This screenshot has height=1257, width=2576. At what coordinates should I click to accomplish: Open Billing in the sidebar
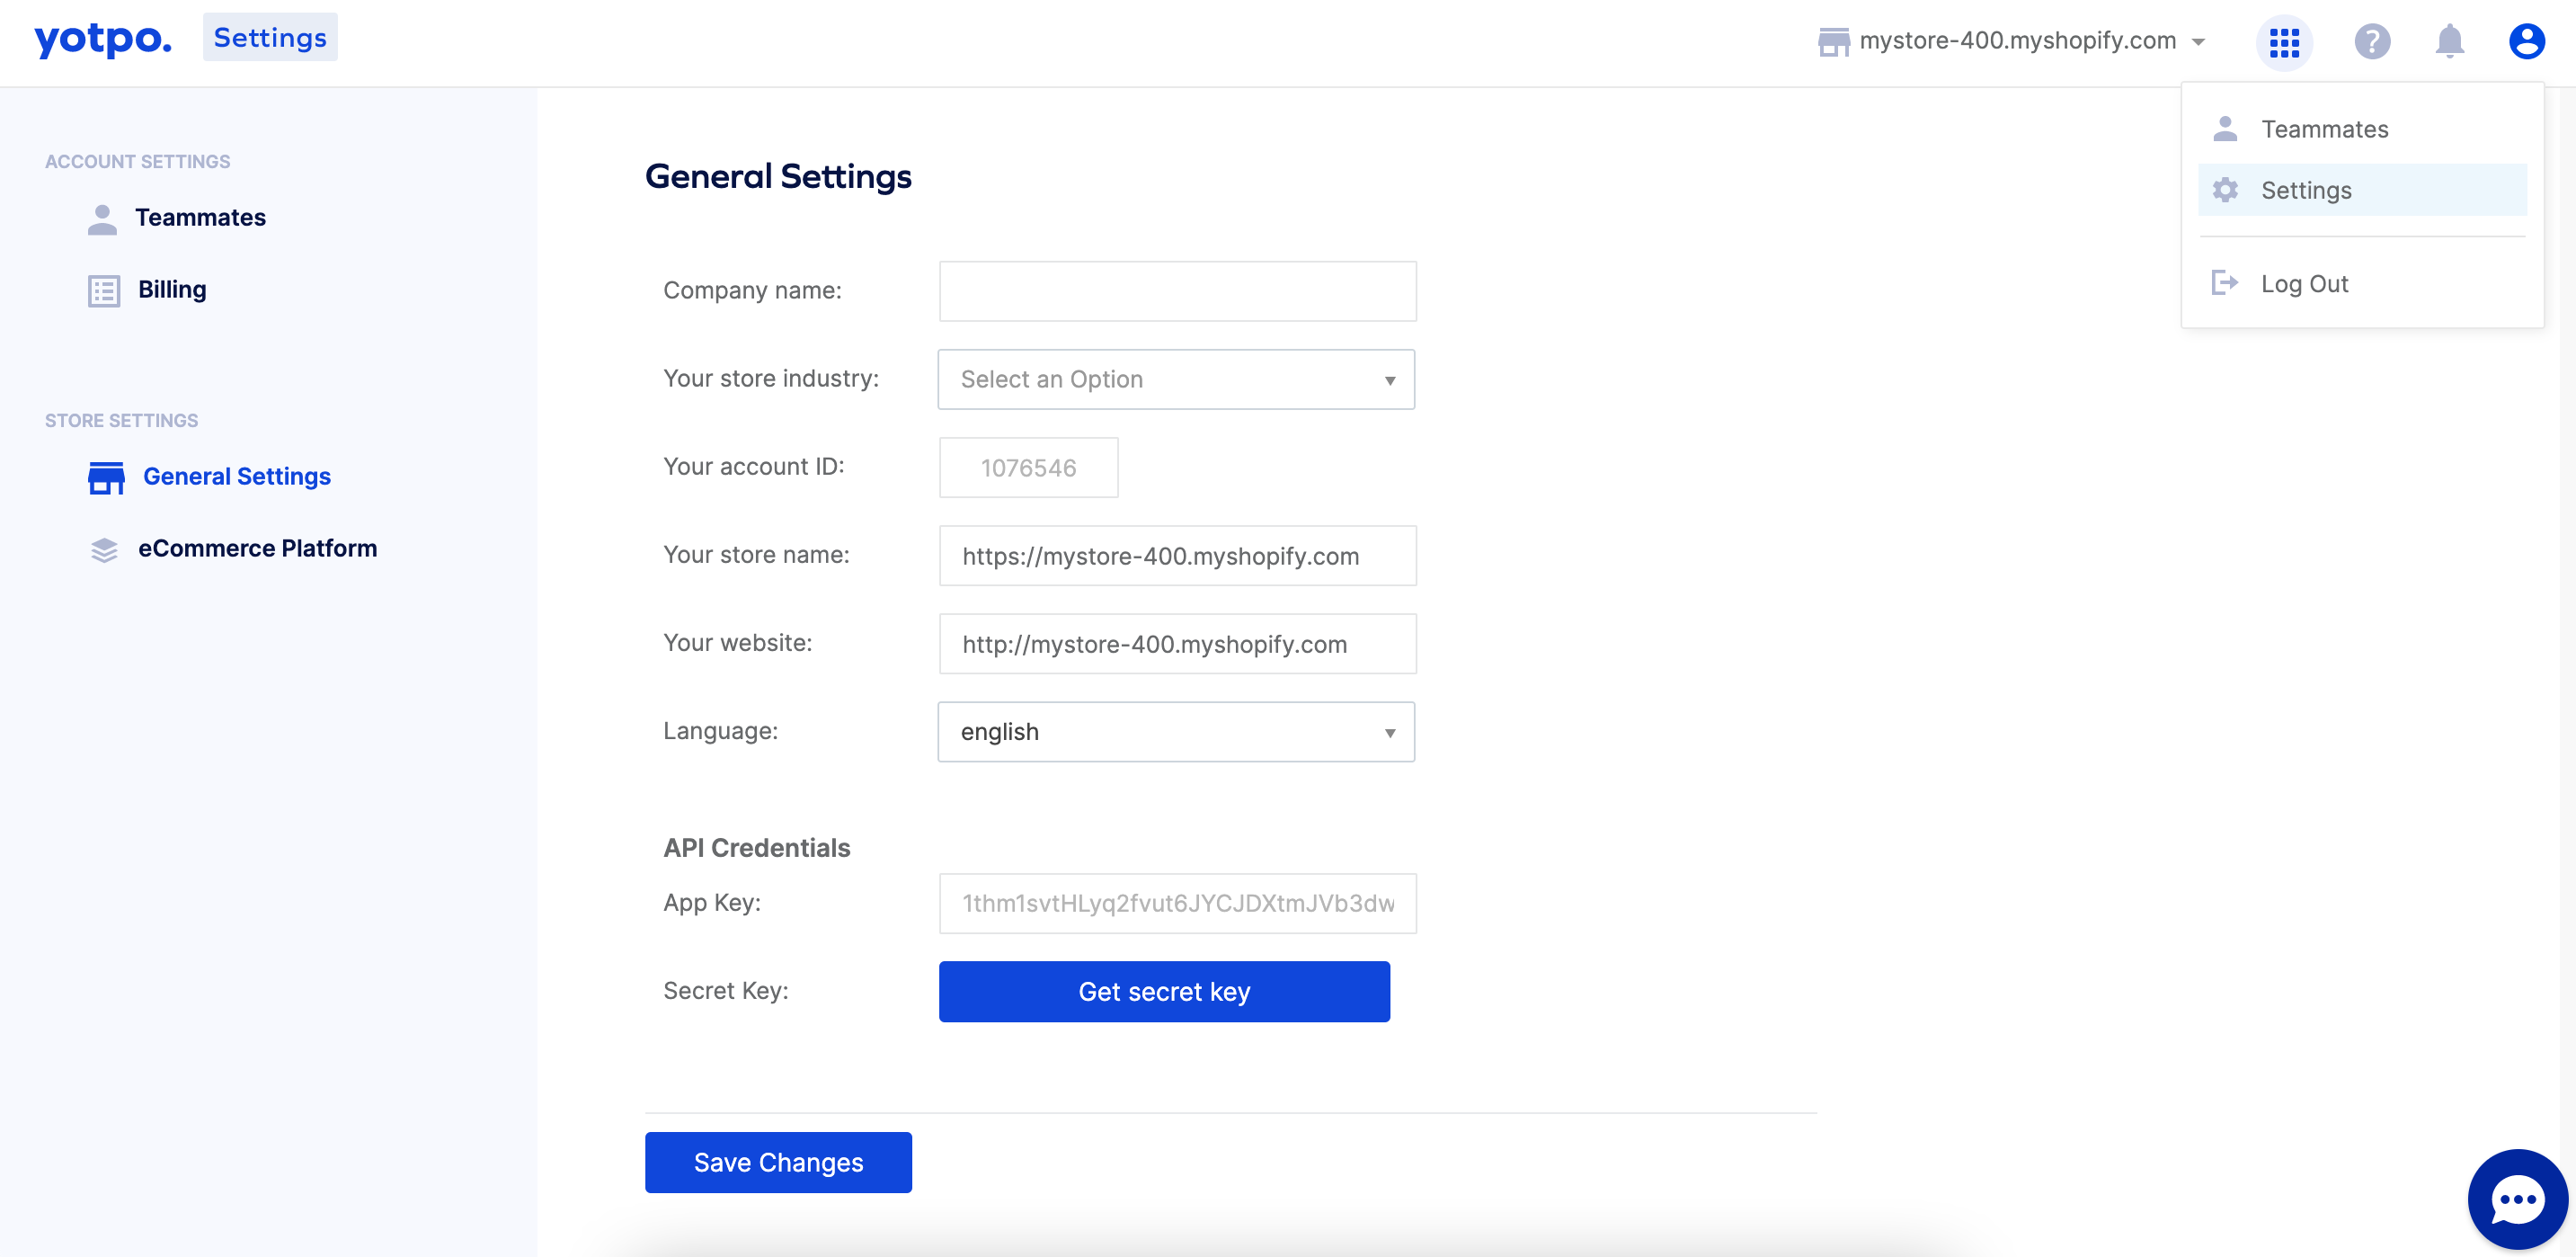click(172, 290)
